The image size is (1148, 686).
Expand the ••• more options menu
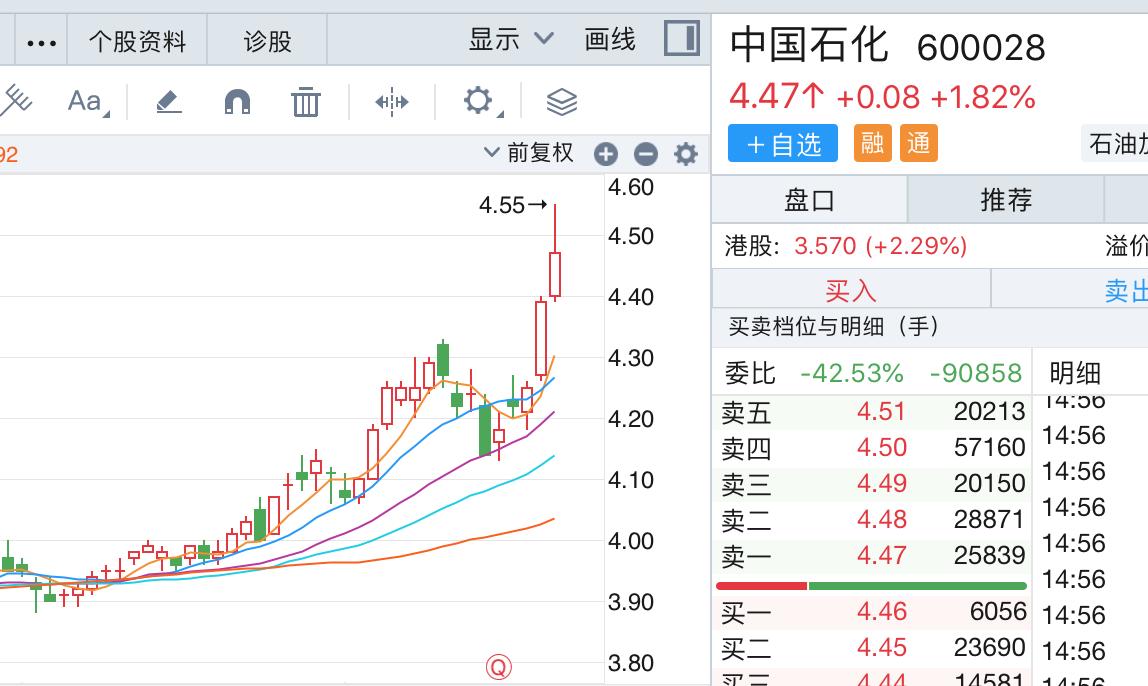(40, 39)
